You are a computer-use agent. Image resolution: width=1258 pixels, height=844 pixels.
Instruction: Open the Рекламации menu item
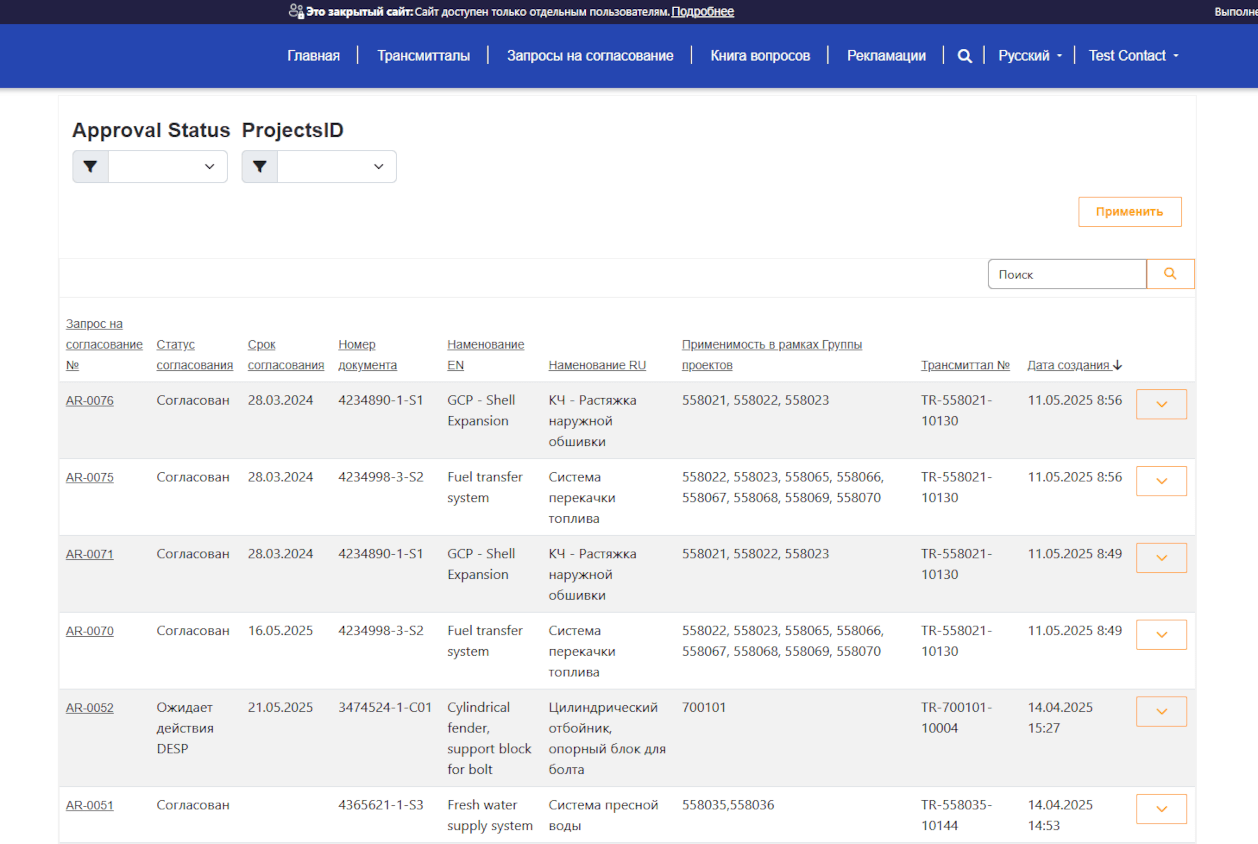pos(886,56)
